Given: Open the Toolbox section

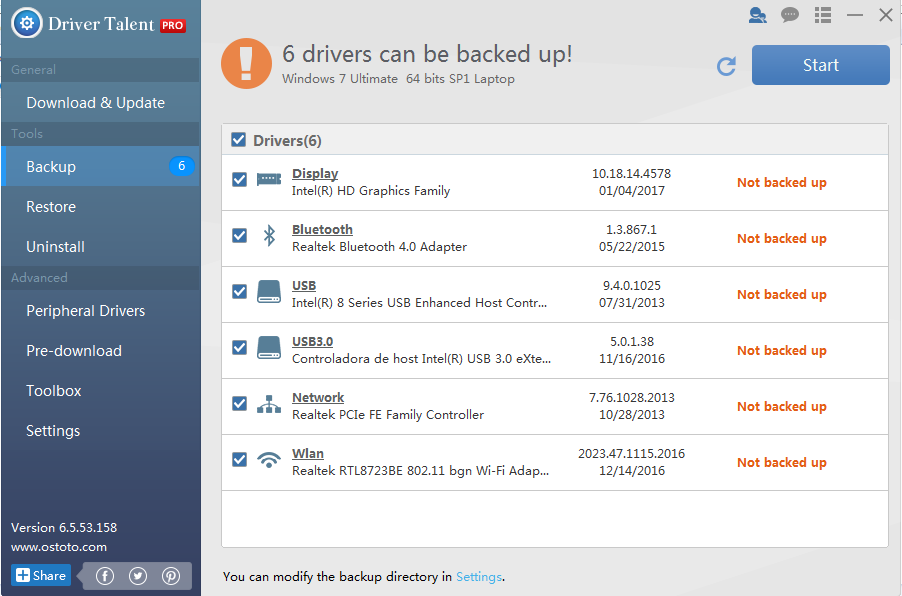Looking at the screenshot, I should [x=101, y=391].
